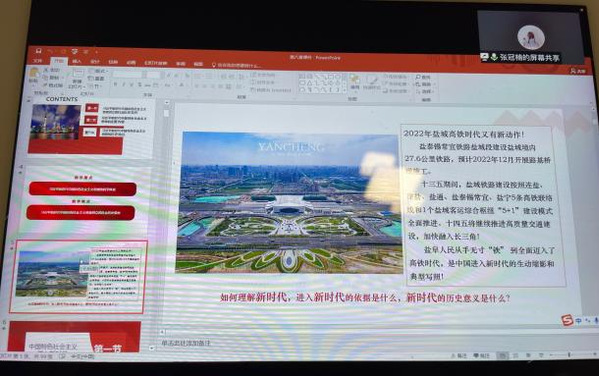Screen dimensions: 599x376
Task: Click the Format Painter (格式刷) icon
Action: coord(53,85)
